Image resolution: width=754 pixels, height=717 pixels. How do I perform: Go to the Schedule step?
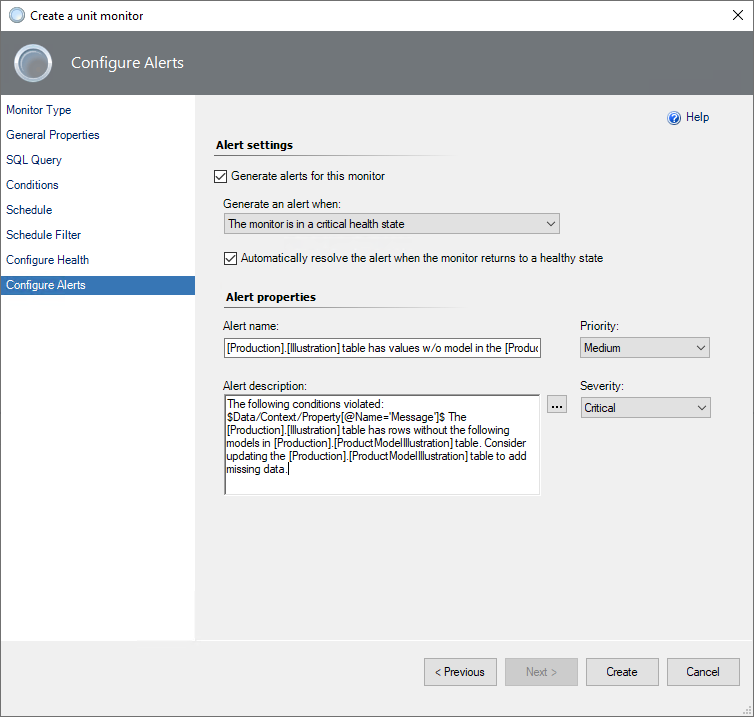29,210
